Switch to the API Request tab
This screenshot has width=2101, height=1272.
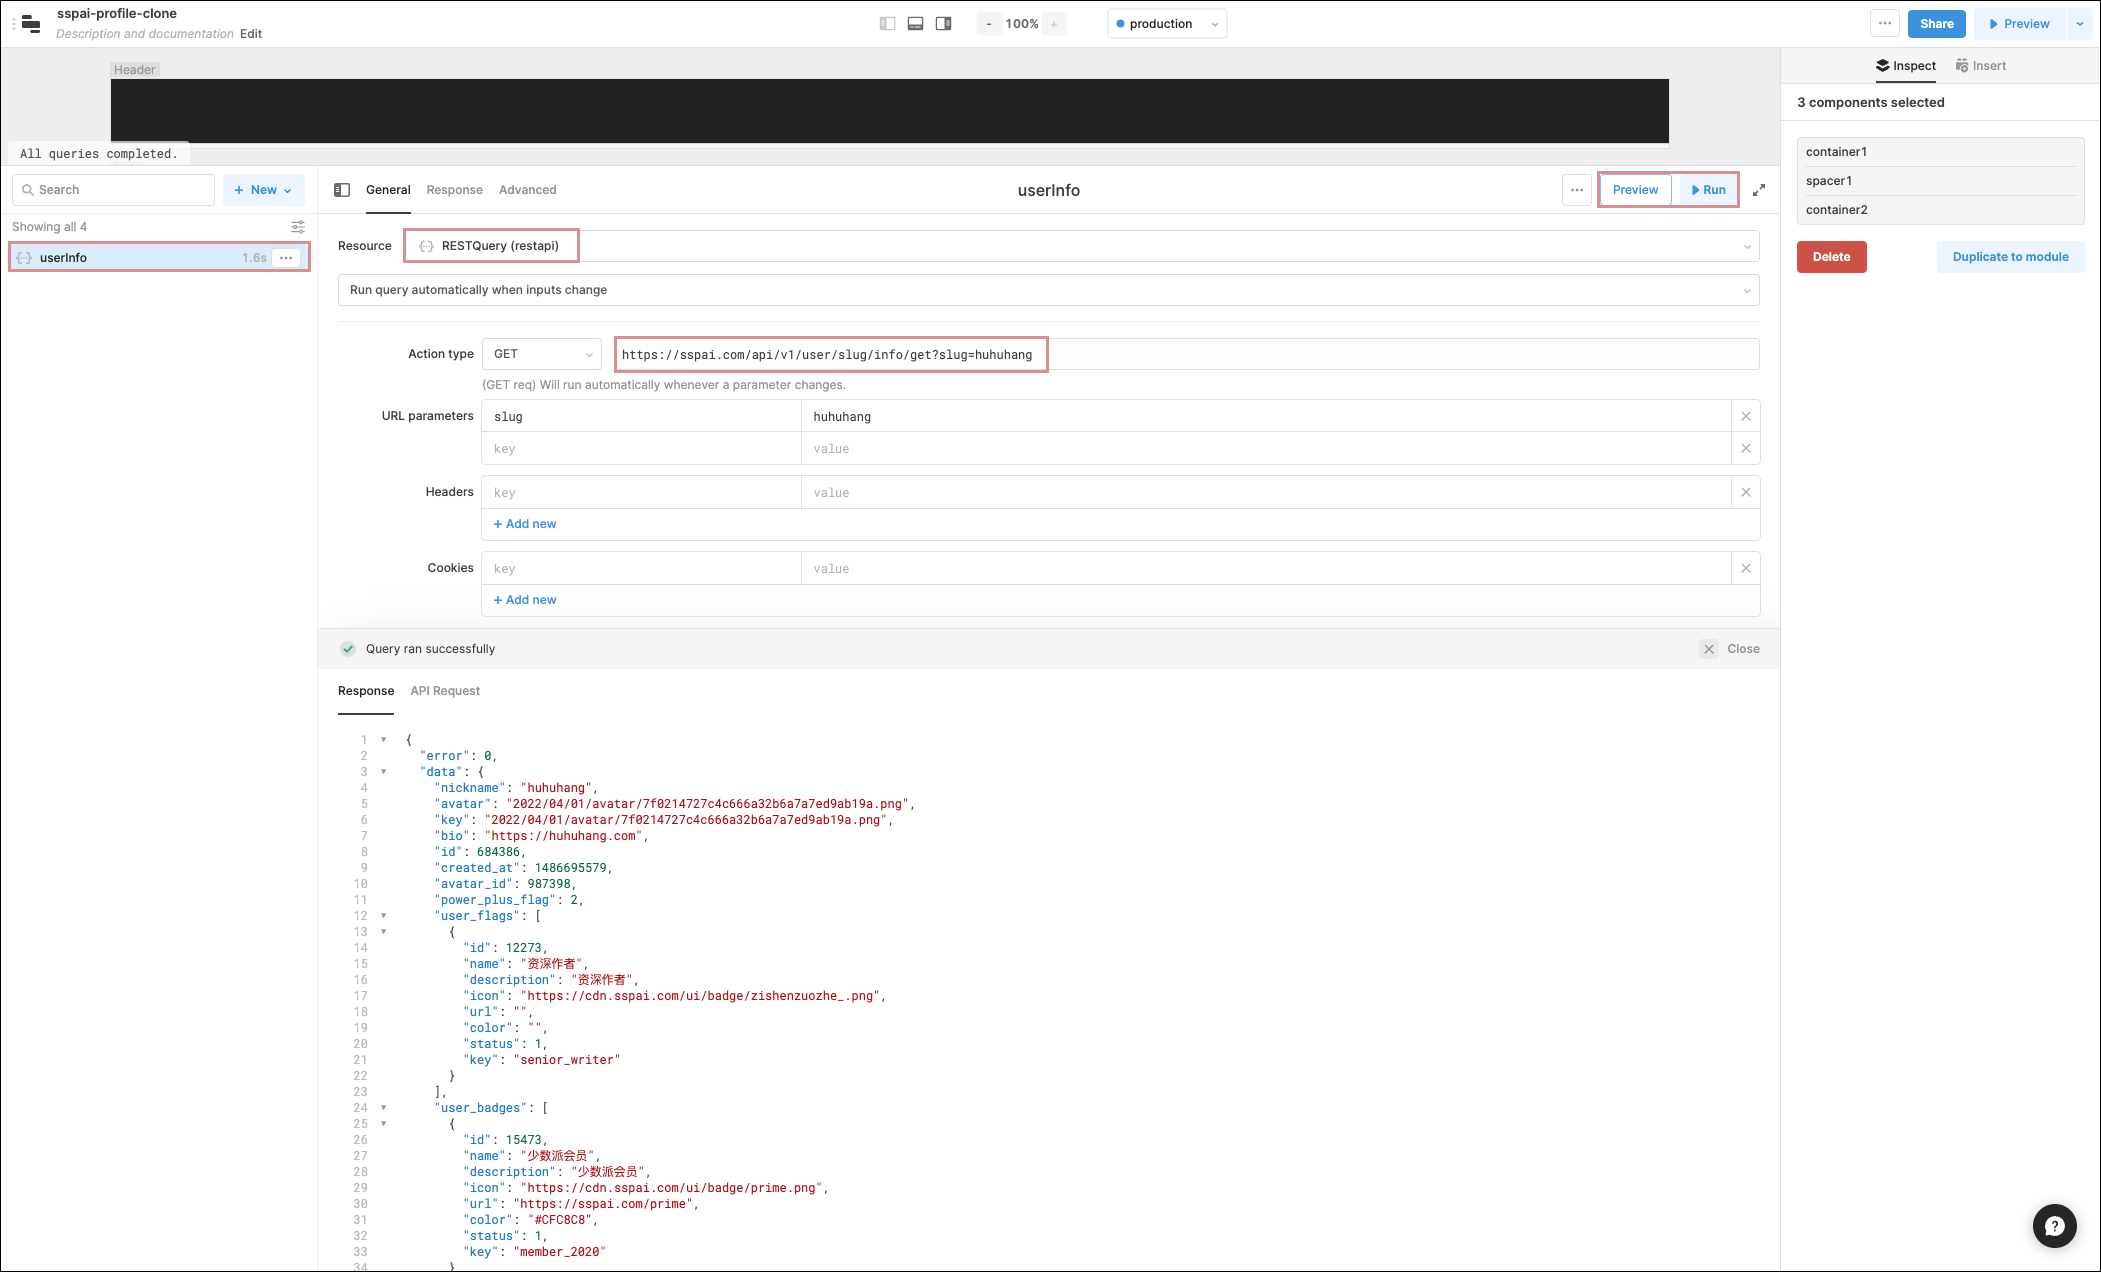(445, 691)
